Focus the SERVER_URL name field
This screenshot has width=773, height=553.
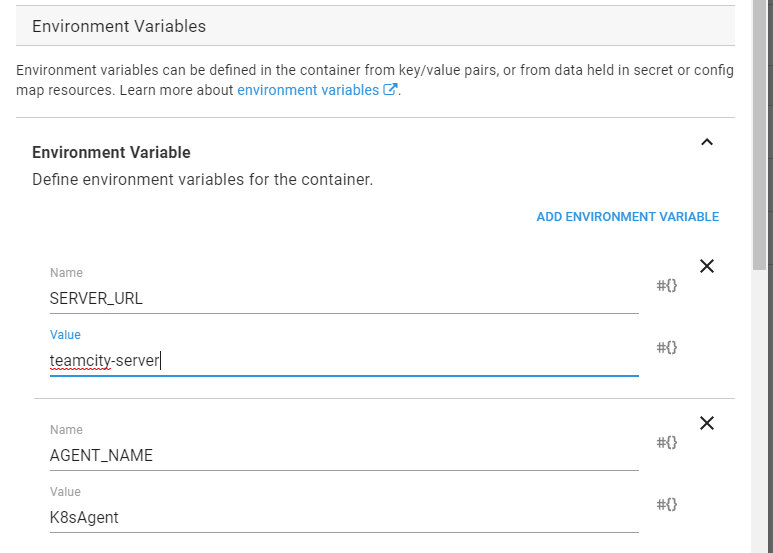[x=343, y=298]
